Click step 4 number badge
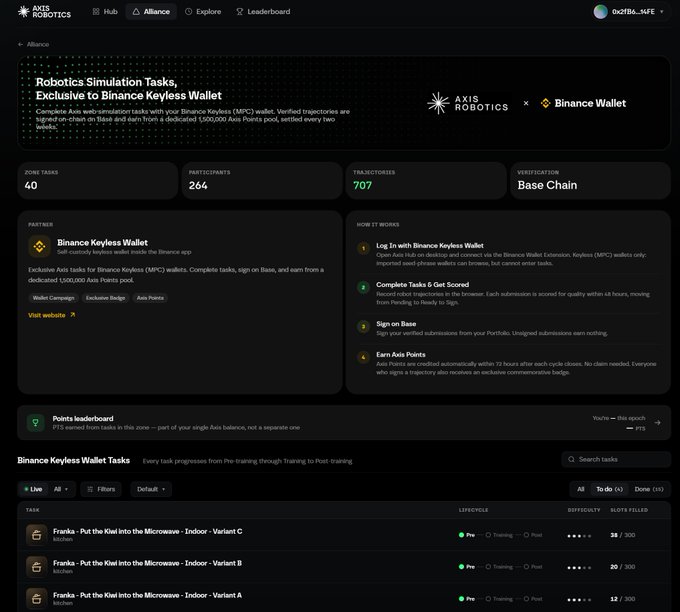 363,357
